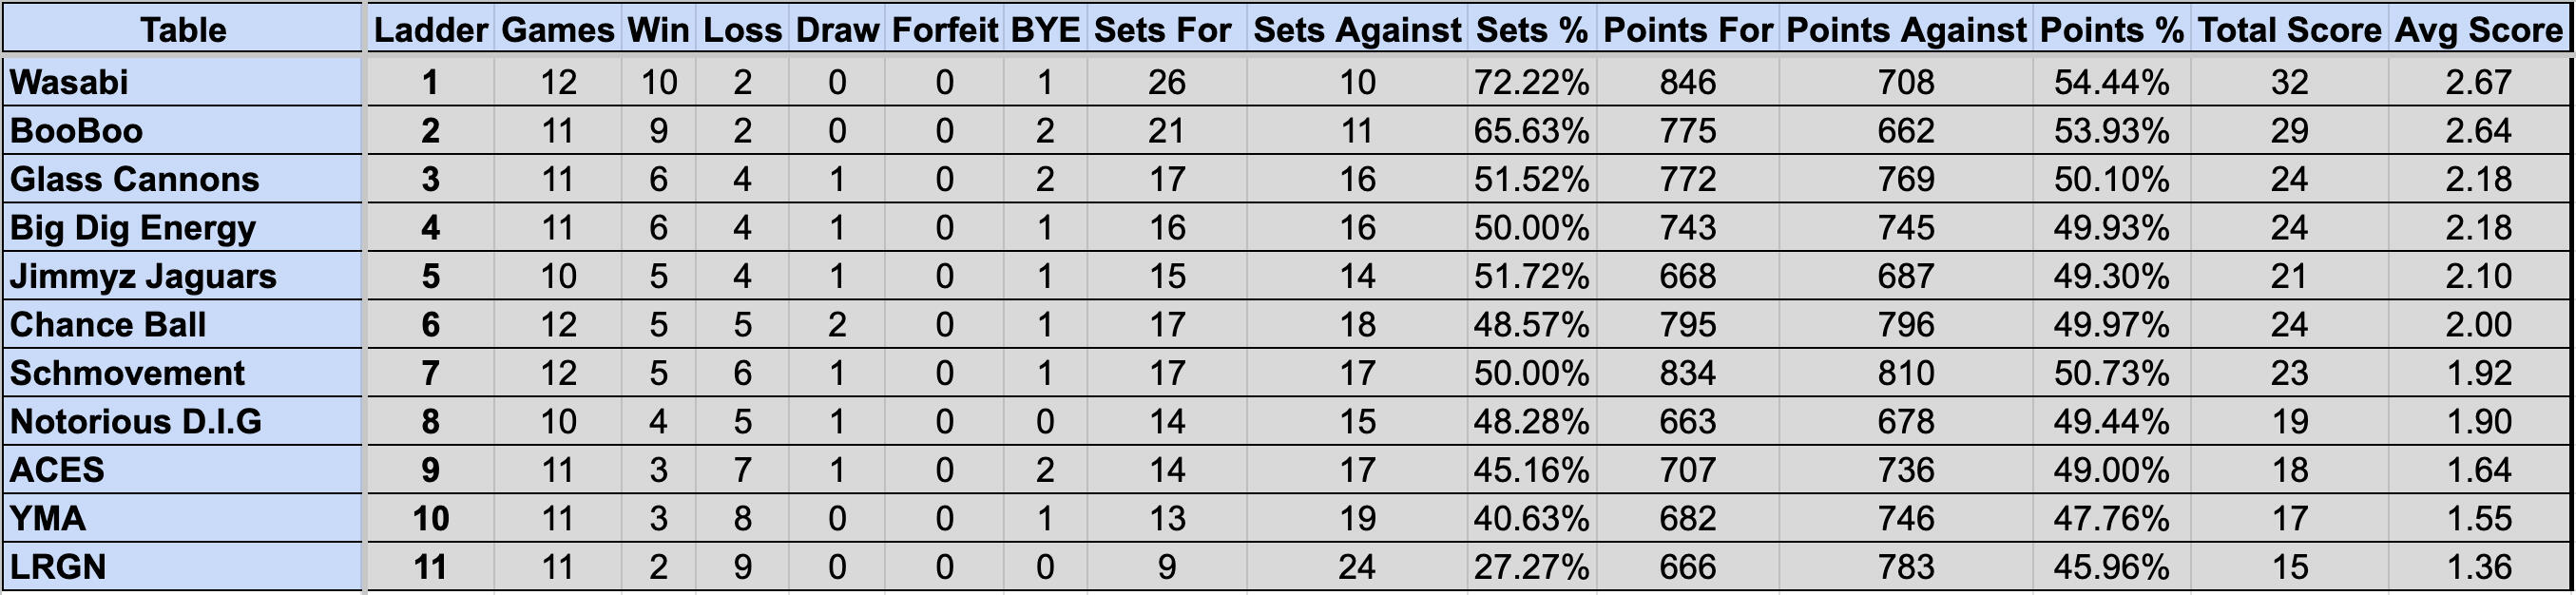The width and height of the screenshot is (2576, 595).
Task: Click the Total Score column header
Action: (2289, 29)
